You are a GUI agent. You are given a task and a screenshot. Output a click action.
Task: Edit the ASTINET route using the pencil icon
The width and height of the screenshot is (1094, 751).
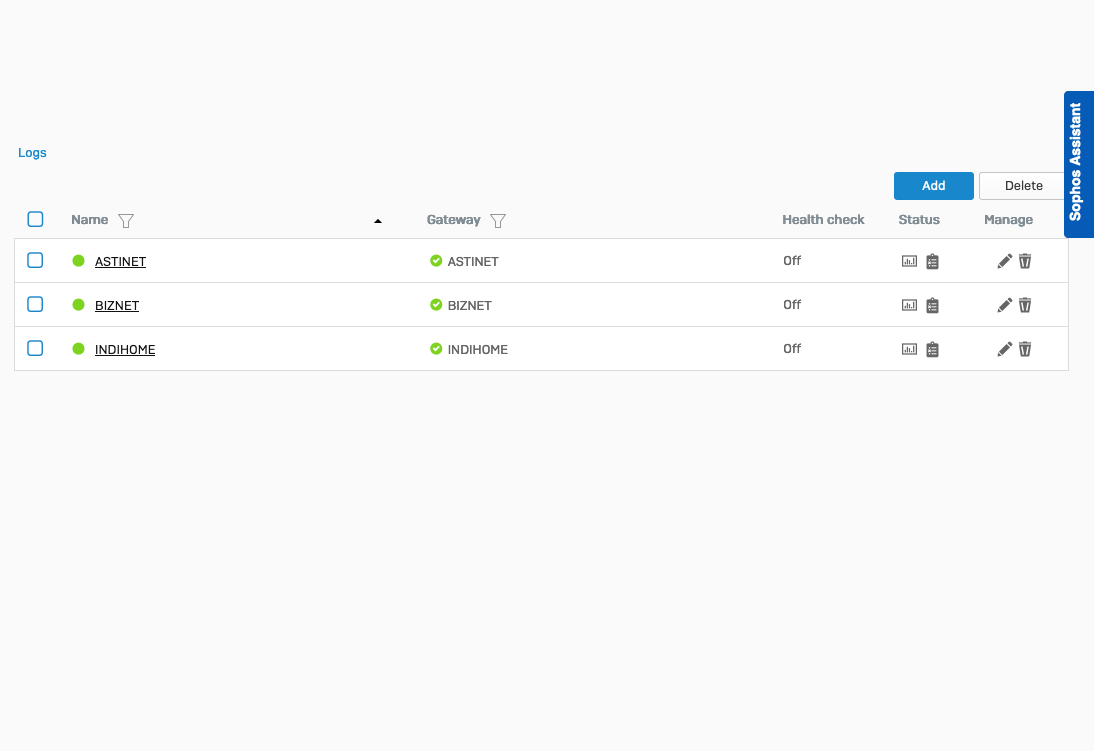1004,261
